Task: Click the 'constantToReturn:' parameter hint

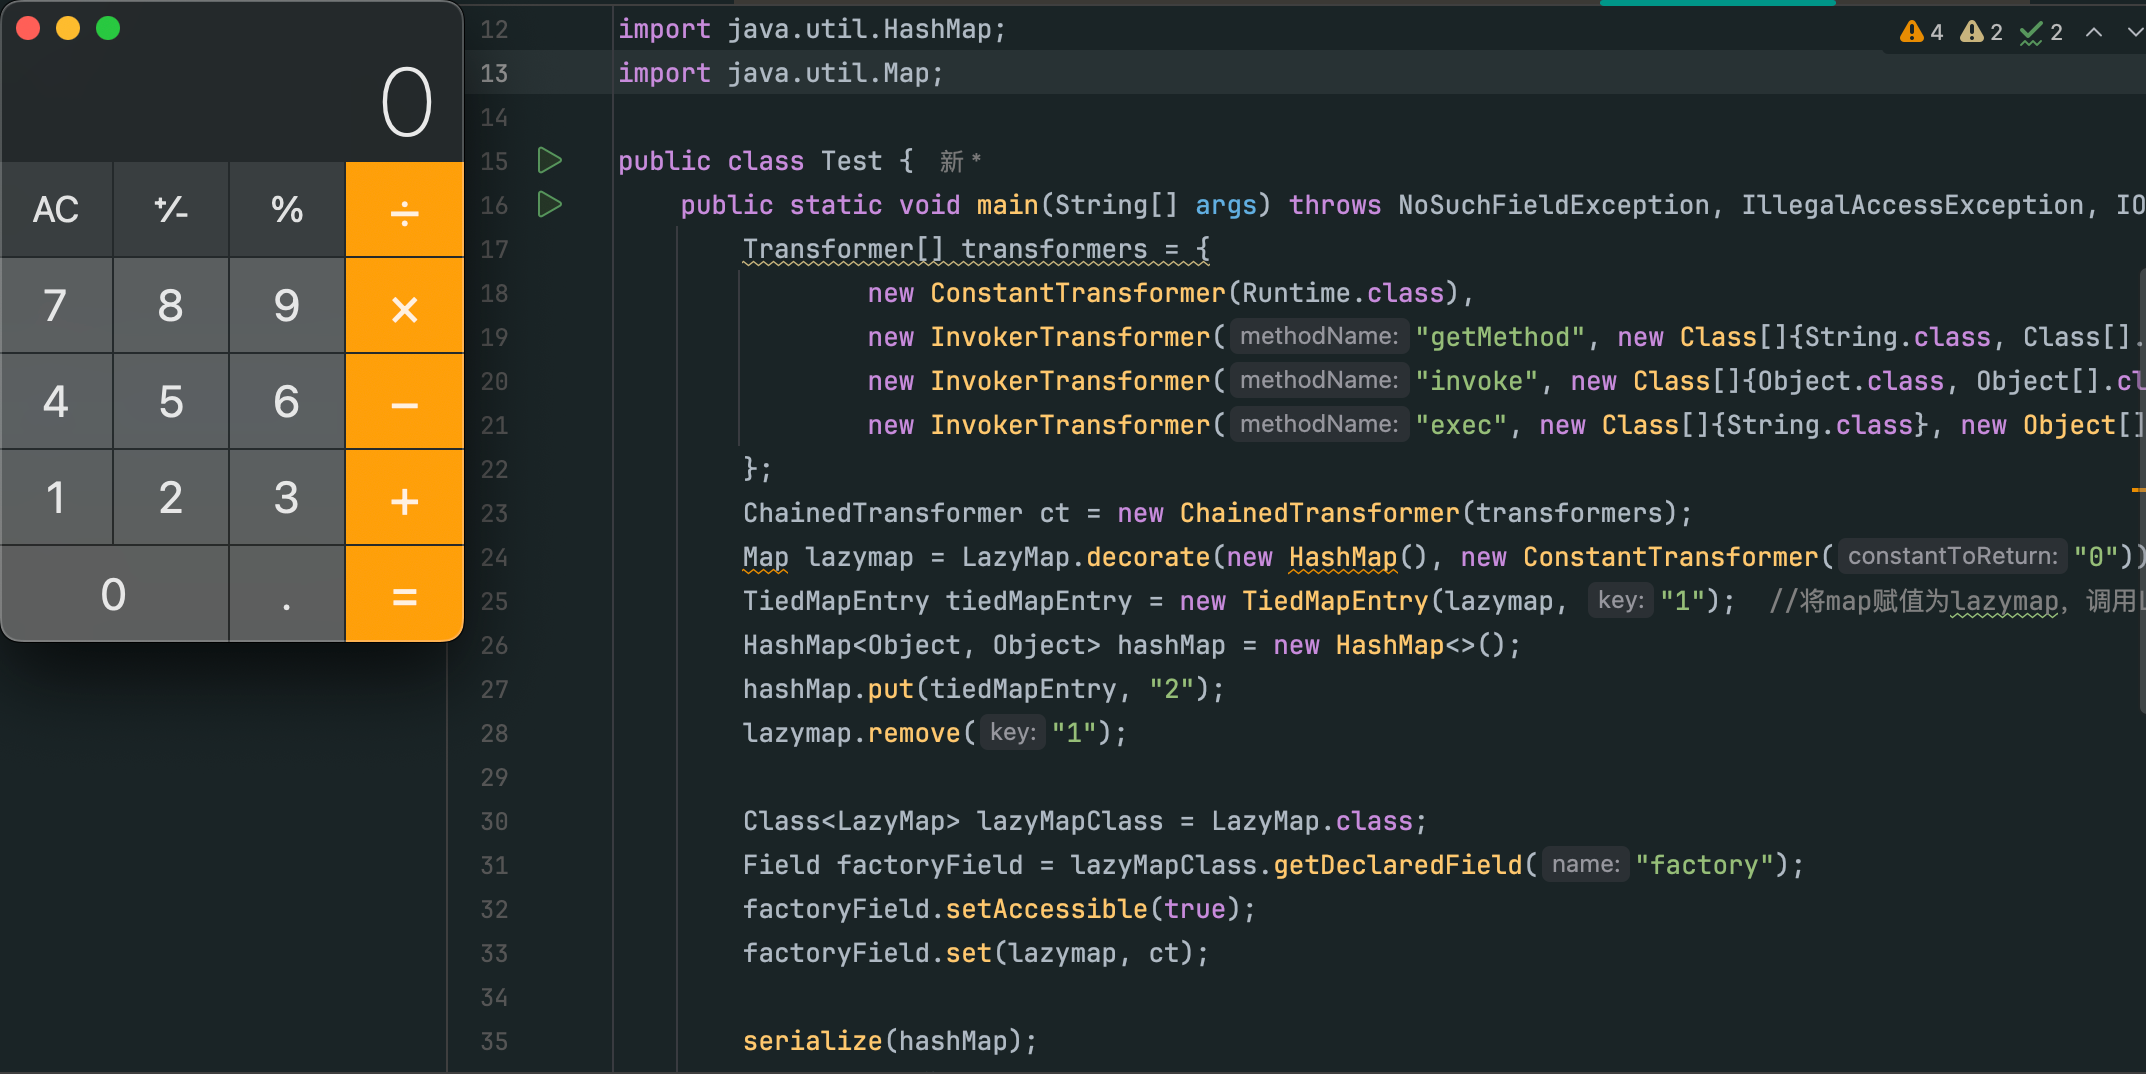Action: pos(1951,556)
